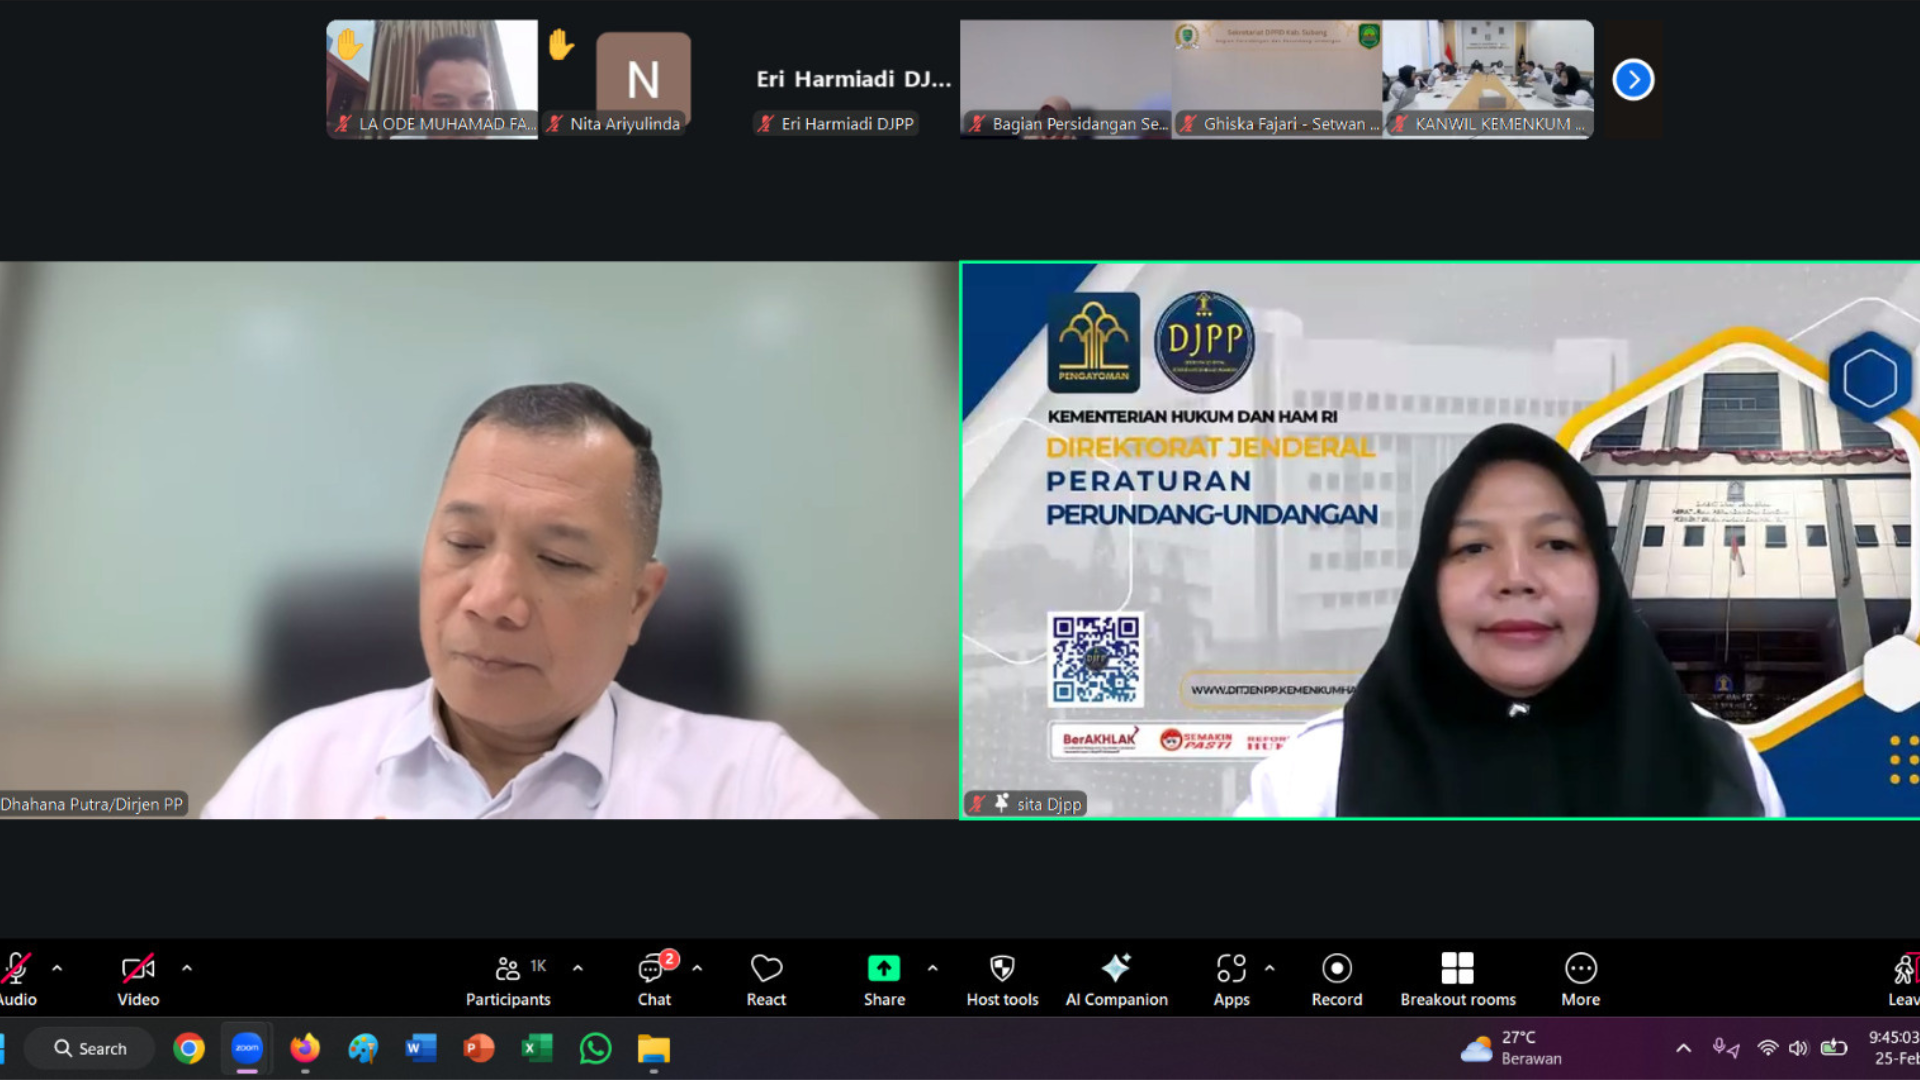Open the Apps menu
This screenshot has width=1920, height=1080.
[1231, 979]
